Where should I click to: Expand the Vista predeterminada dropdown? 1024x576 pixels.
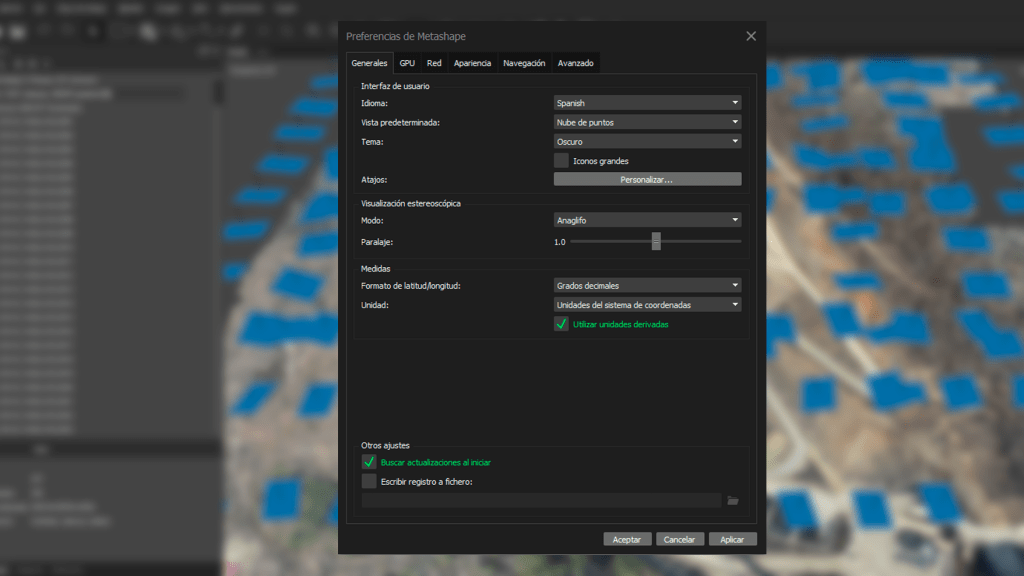pyautogui.click(x=647, y=122)
